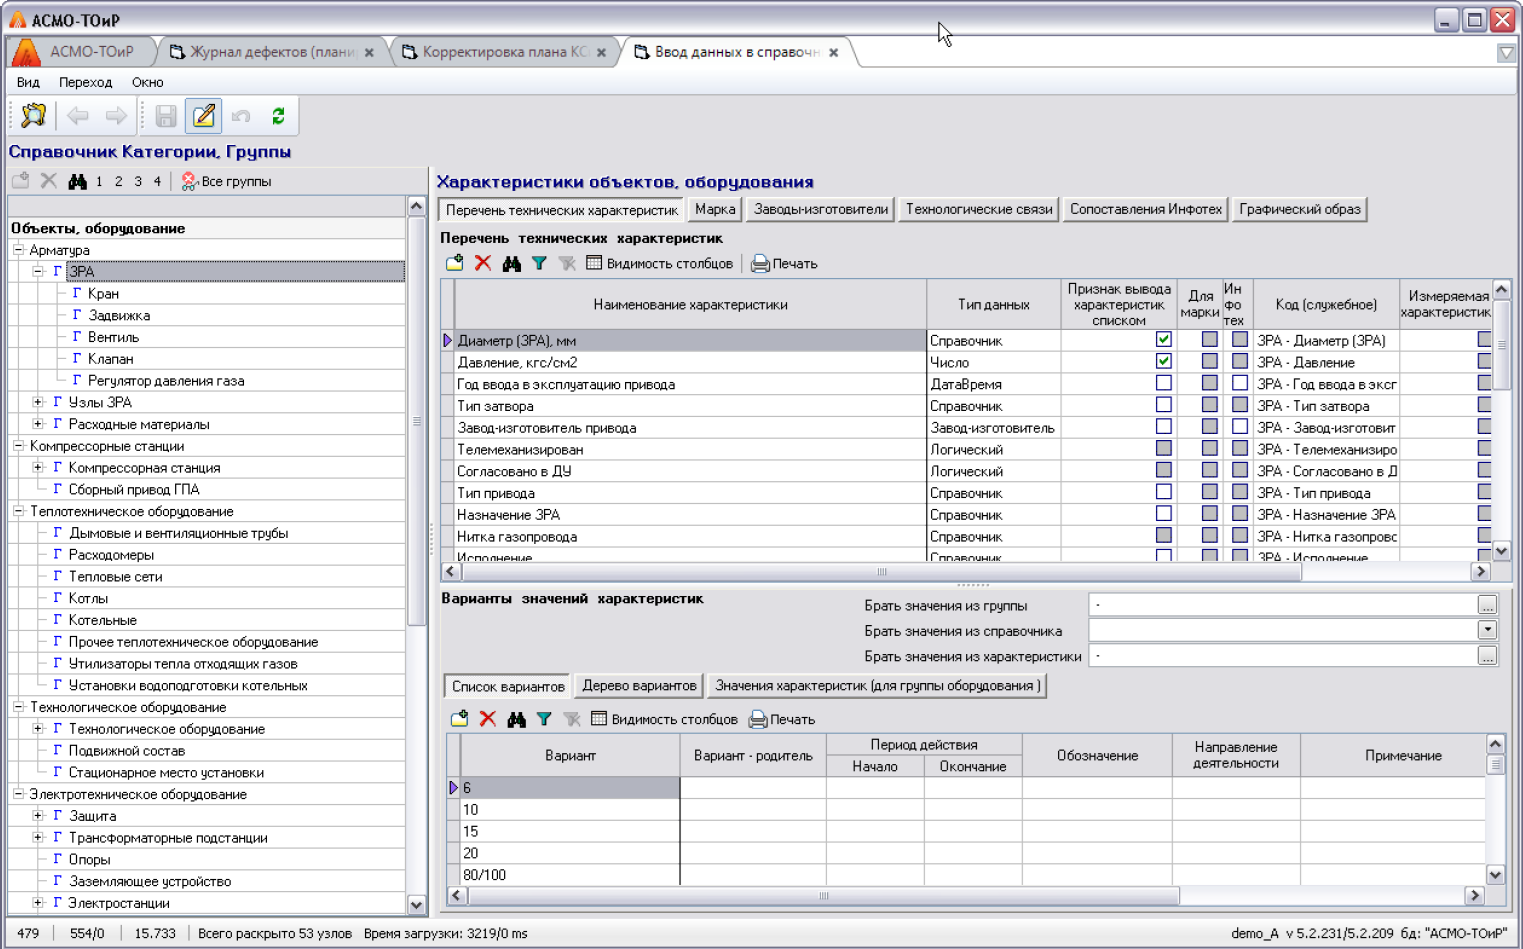Collapse the ЗРА tree node
Viewport: 1523px width, 949px height.
tap(38, 271)
